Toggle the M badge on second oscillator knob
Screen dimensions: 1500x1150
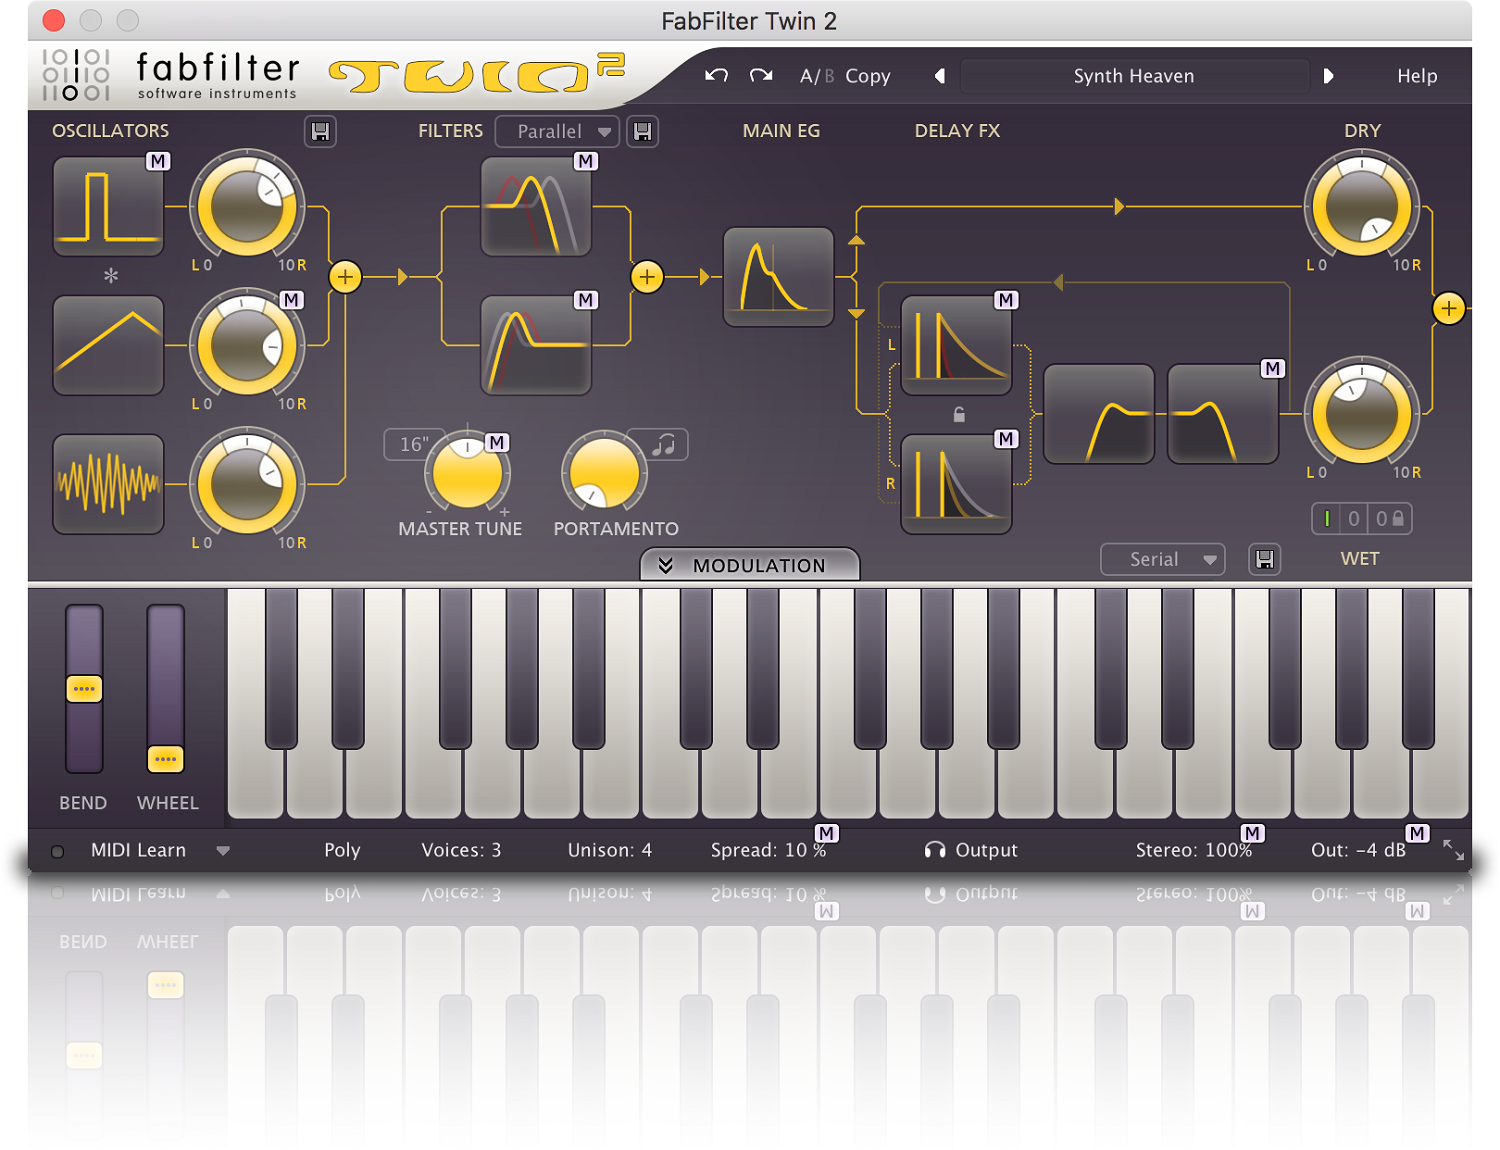(291, 300)
